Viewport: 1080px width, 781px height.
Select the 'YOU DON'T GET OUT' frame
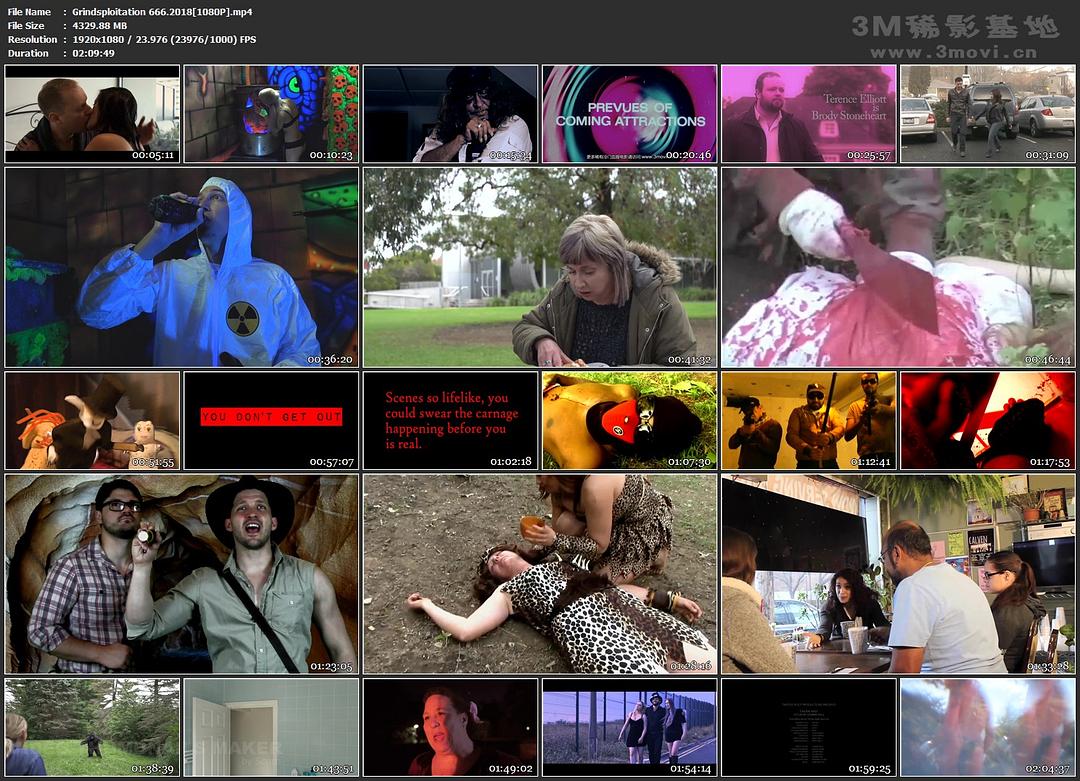click(x=271, y=420)
